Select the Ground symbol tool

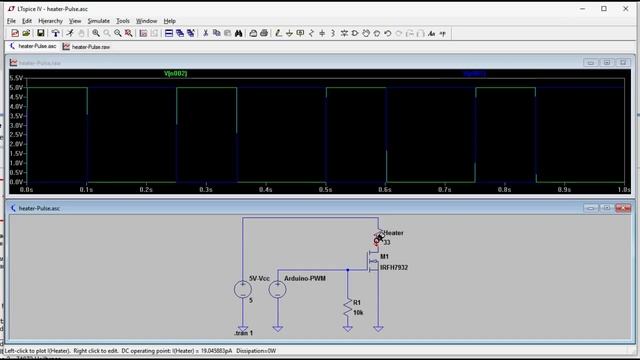(289, 33)
